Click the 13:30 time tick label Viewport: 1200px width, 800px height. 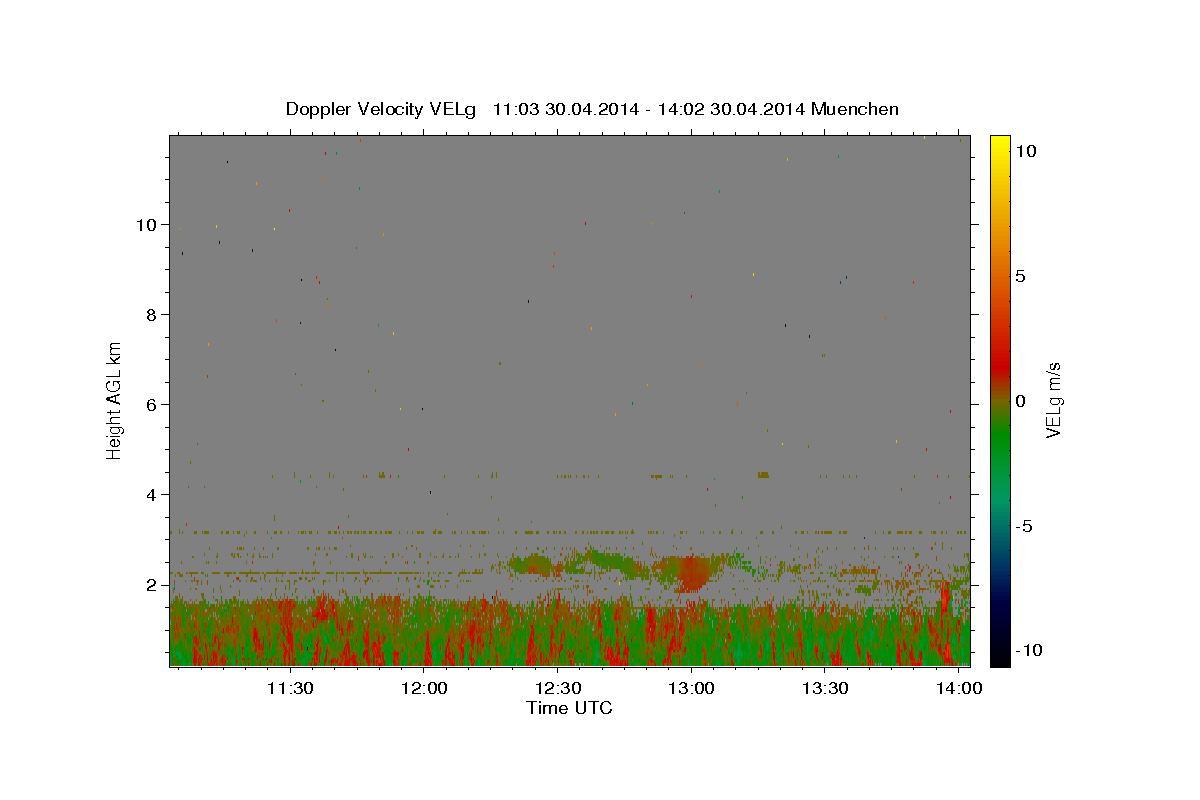click(825, 689)
